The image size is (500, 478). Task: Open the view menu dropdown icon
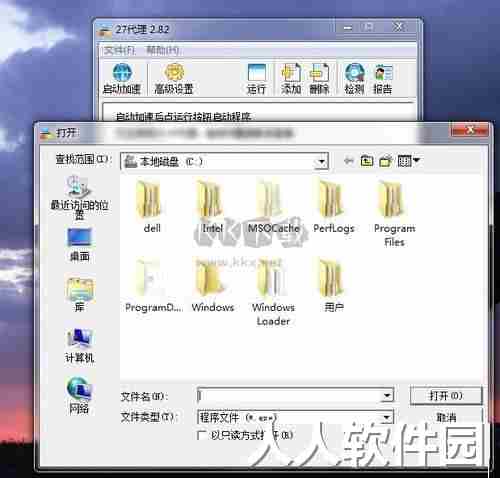point(408,161)
